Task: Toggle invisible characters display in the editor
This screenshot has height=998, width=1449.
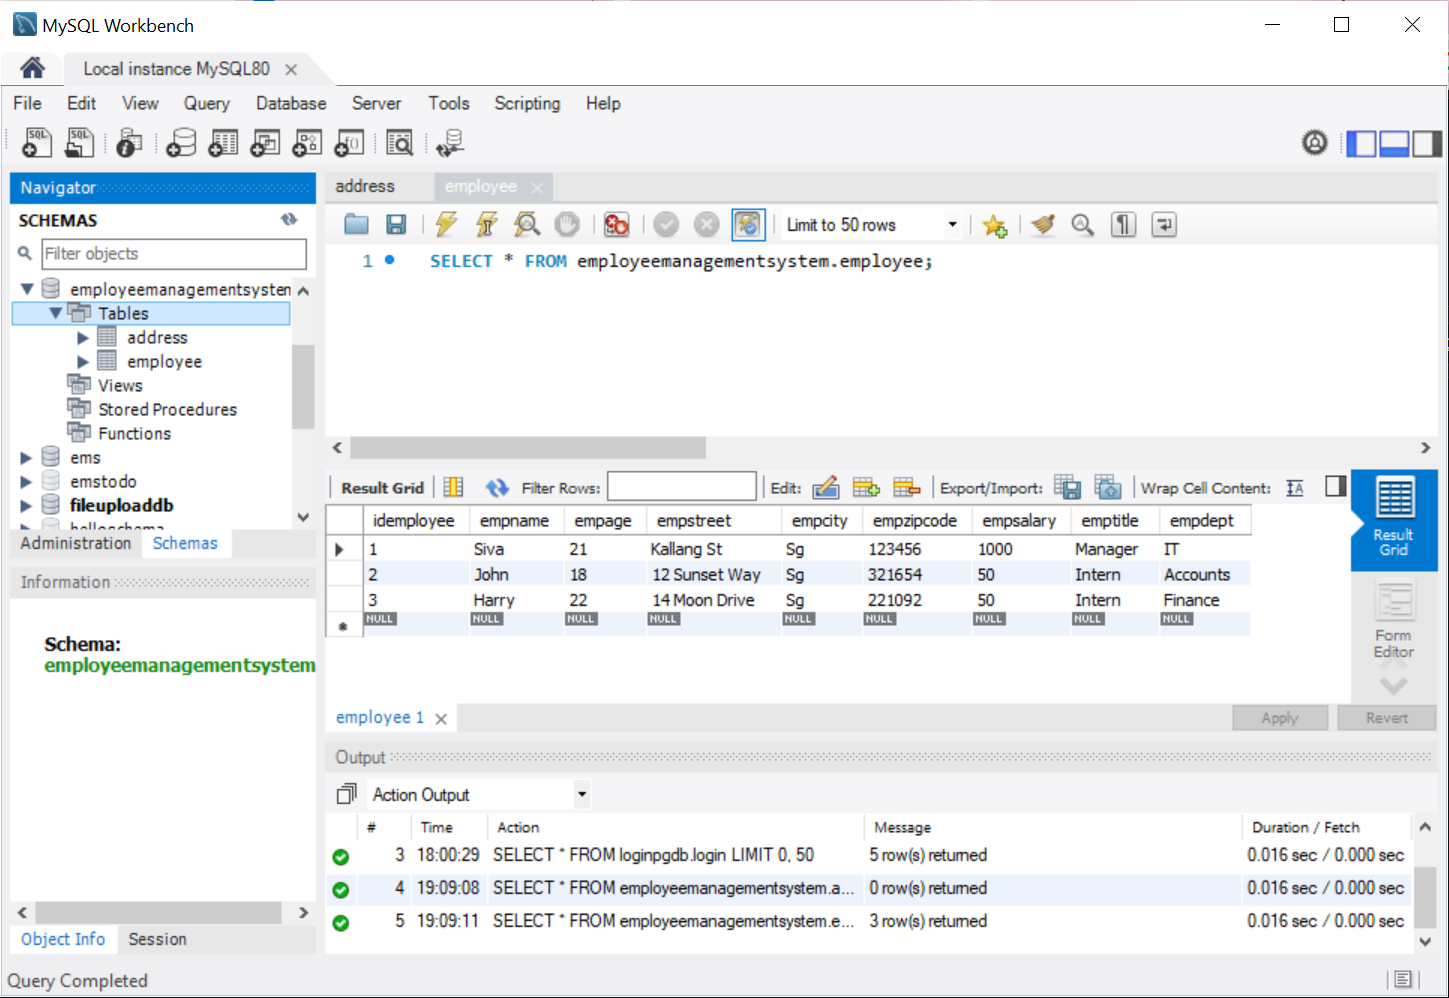Action: pos(1122,224)
